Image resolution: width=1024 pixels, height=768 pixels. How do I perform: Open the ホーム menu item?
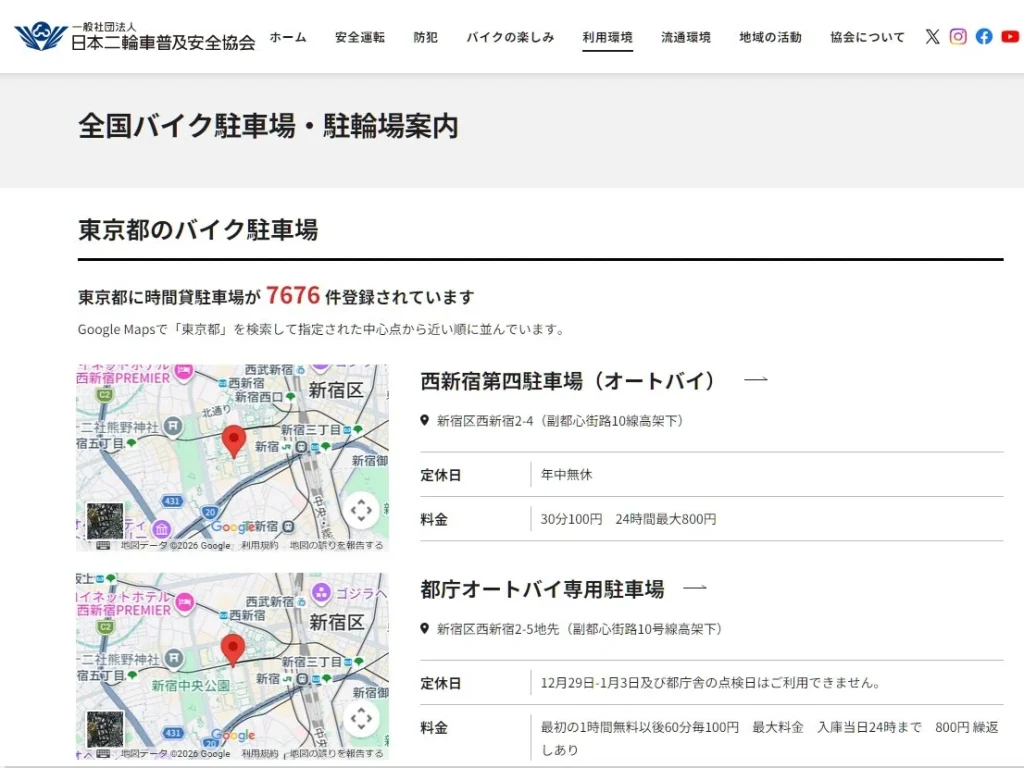tap(288, 37)
